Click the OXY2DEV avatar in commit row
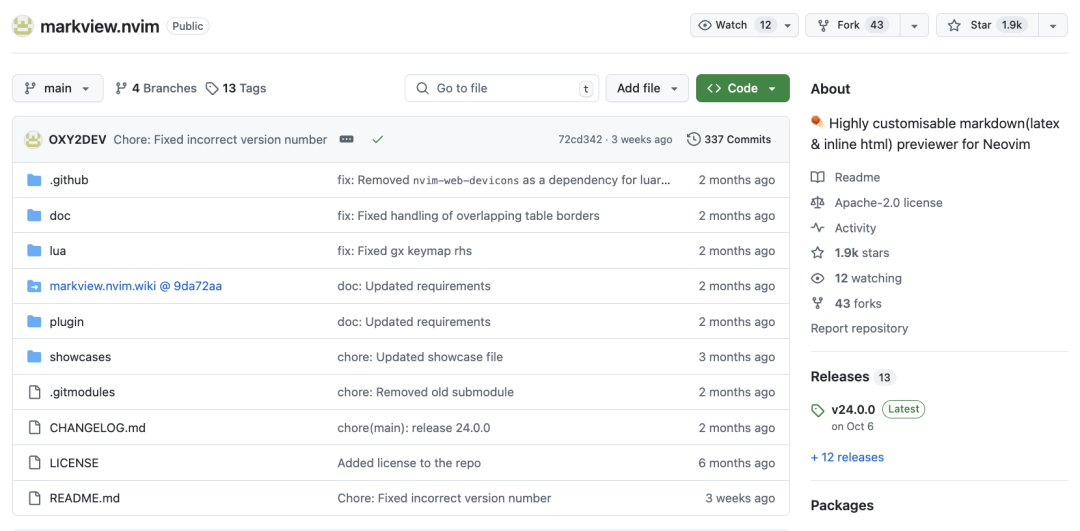The height and width of the screenshot is (531, 1080). coord(33,140)
